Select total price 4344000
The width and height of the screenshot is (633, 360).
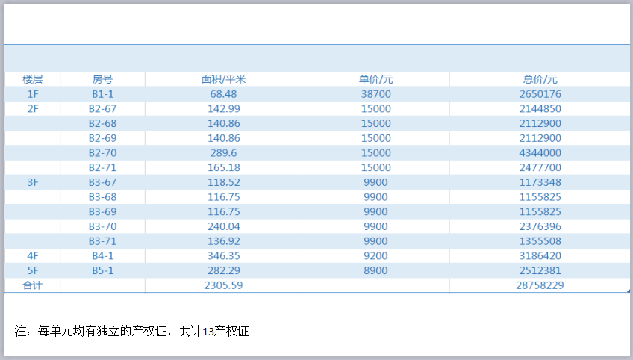[540, 153]
